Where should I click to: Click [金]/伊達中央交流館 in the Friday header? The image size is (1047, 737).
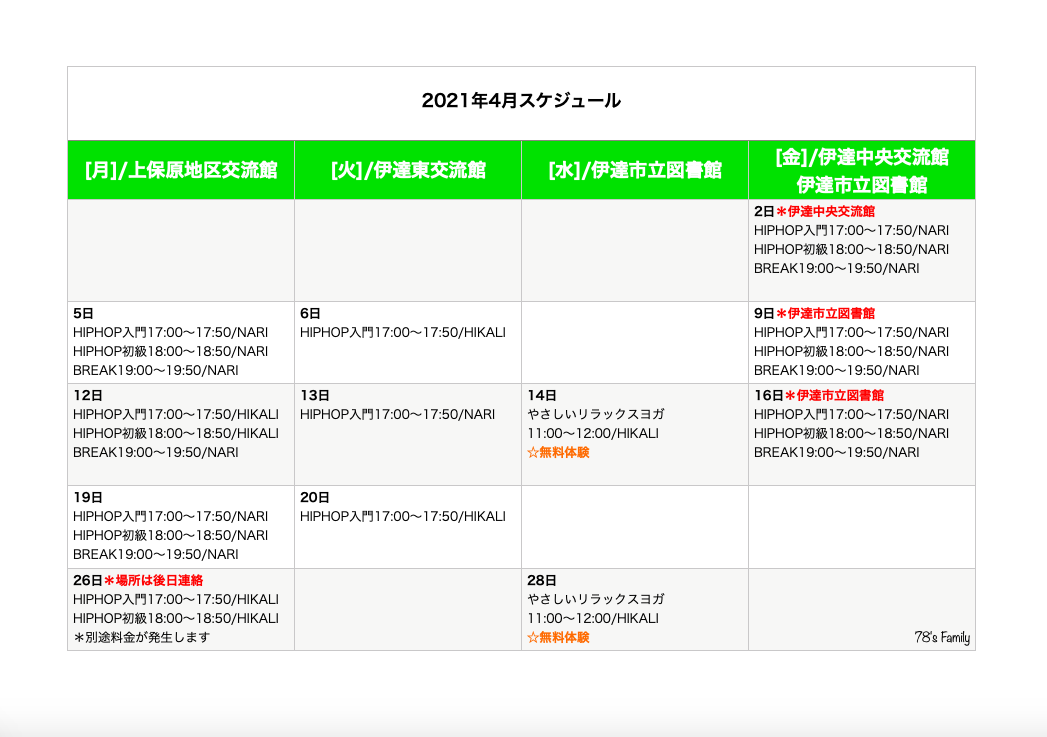click(x=862, y=157)
